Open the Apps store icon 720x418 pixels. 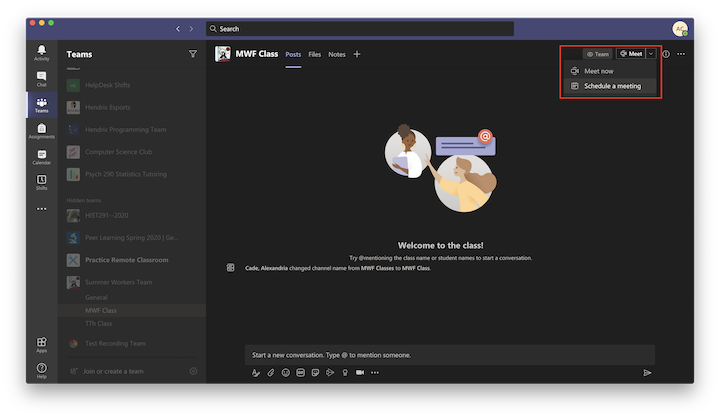[41, 344]
